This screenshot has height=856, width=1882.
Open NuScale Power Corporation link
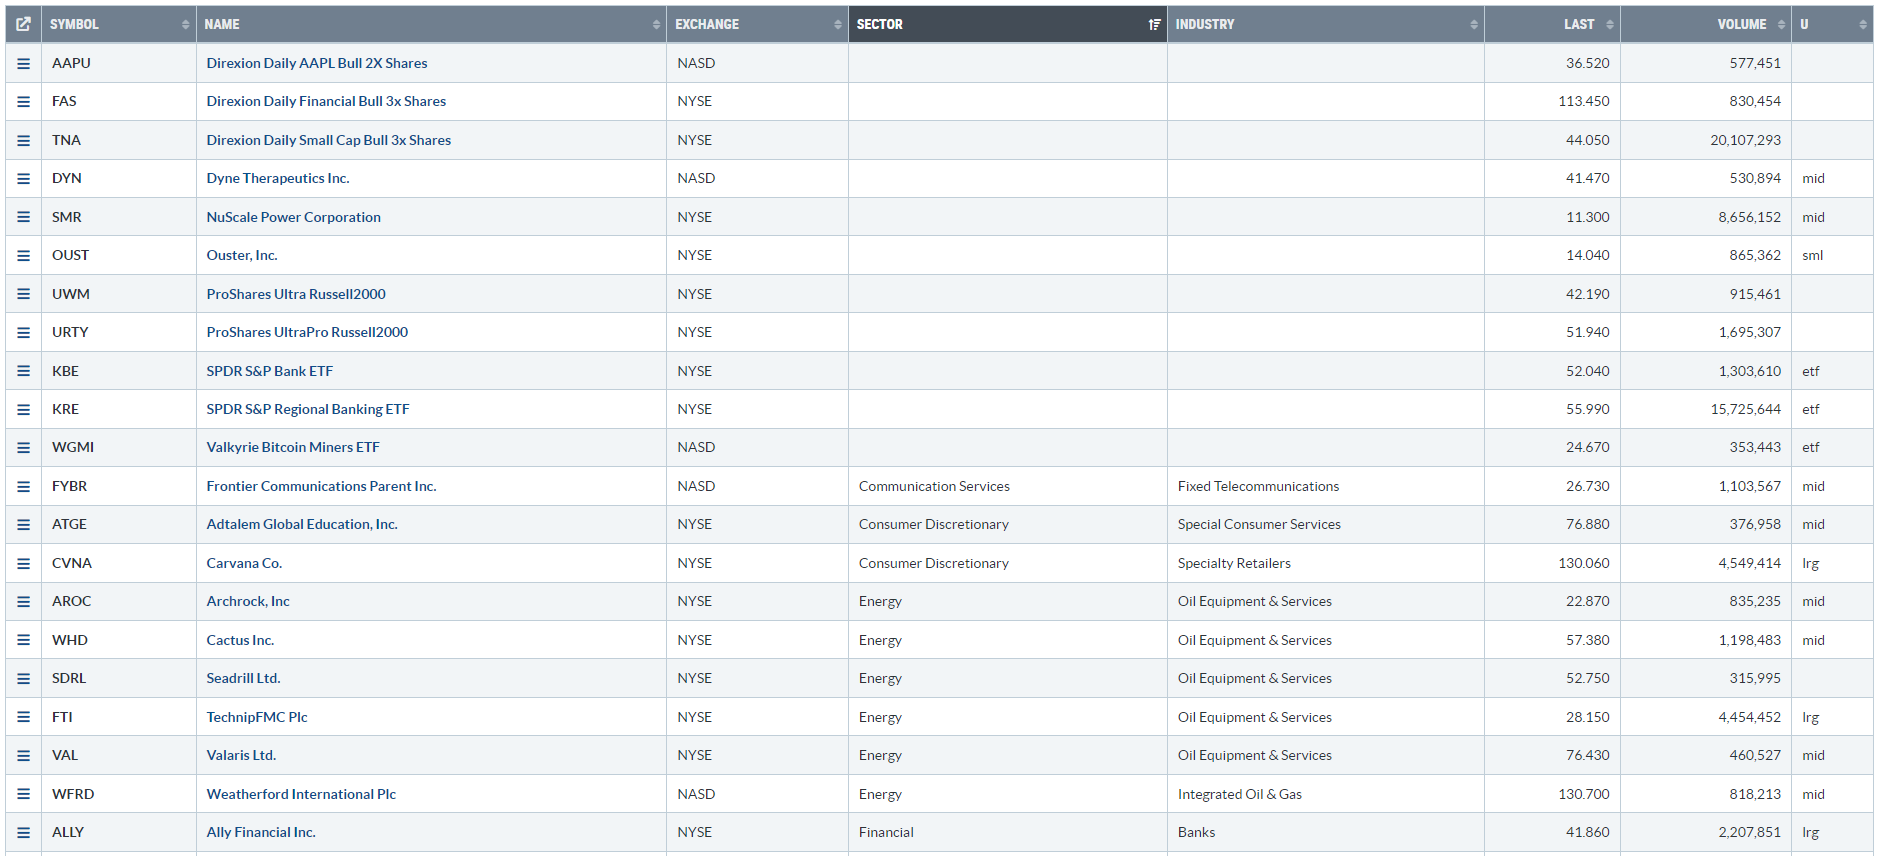(293, 217)
